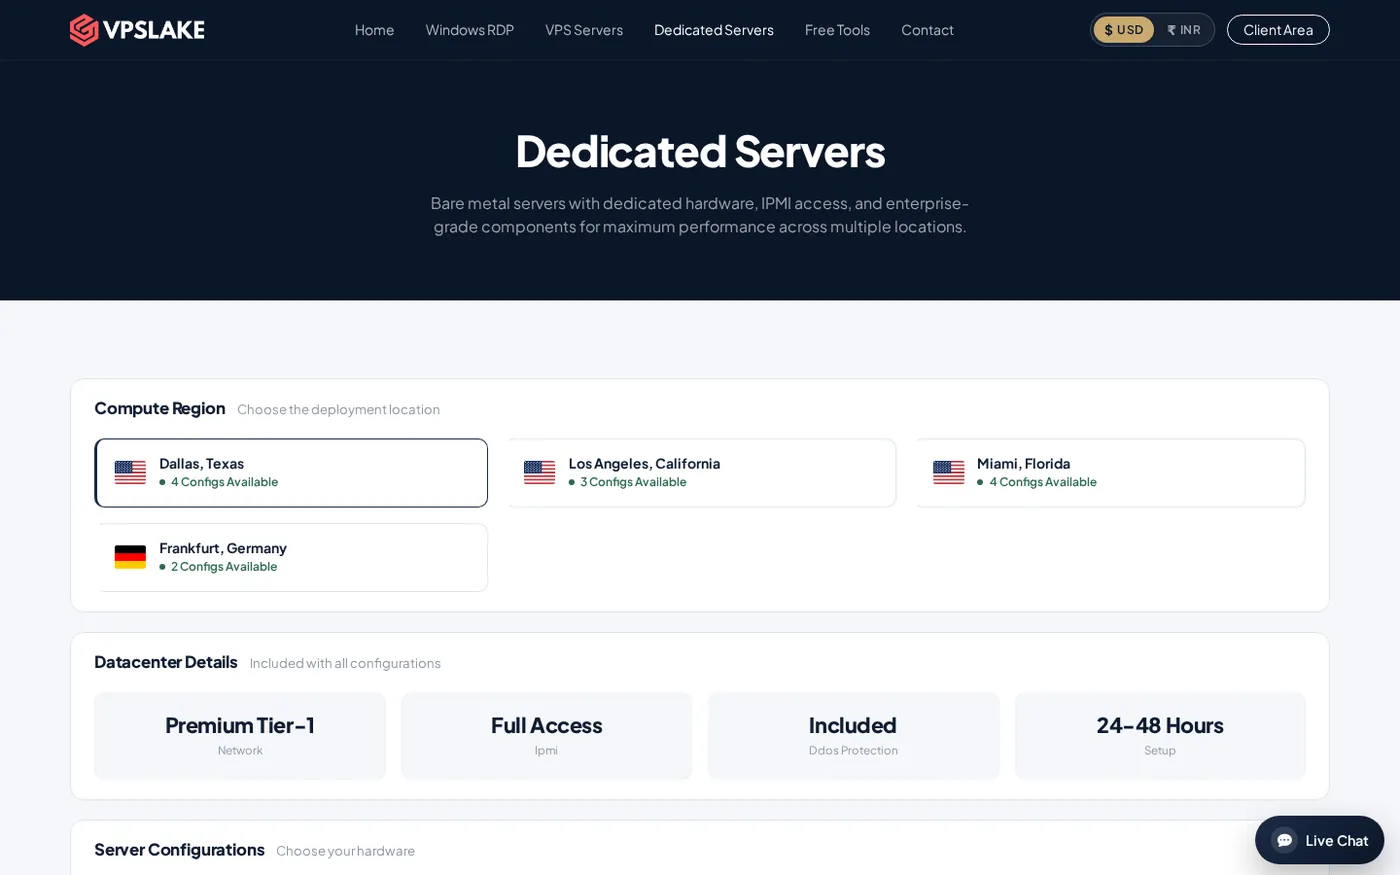Click the 'Choose the deployment location' text
1400x875 pixels.
[x=338, y=410]
